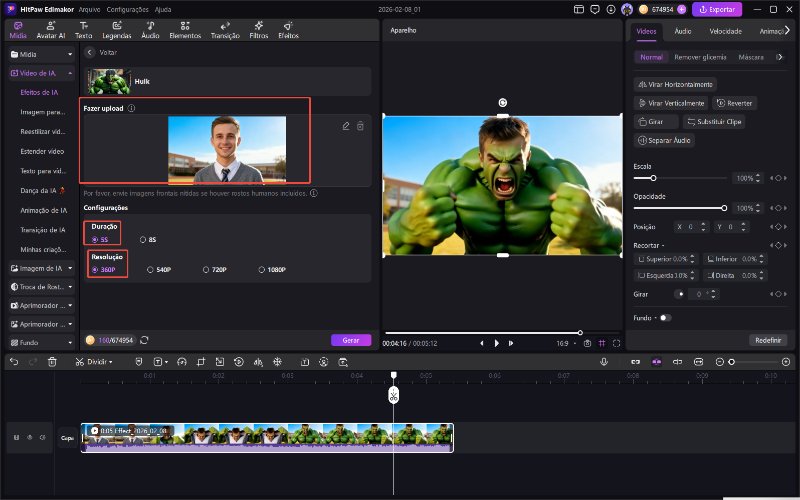Image resolution: width=800 pixels, height=500 pixels.
Task: Open the user avatar profile in title bar
Action: point(627,9)
